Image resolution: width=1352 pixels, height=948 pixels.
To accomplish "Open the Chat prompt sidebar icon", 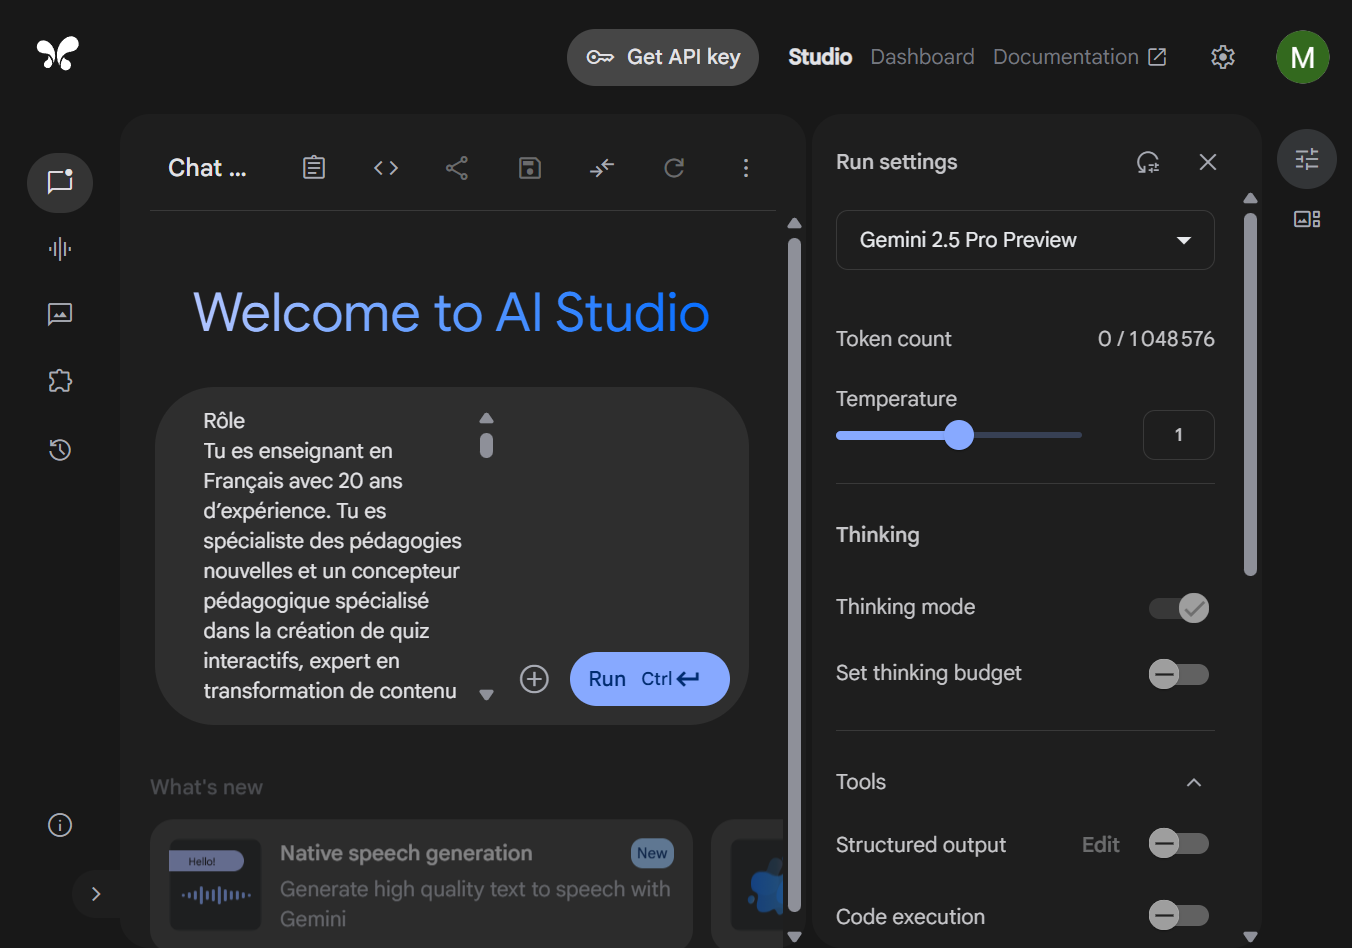I will click(60, 182).
